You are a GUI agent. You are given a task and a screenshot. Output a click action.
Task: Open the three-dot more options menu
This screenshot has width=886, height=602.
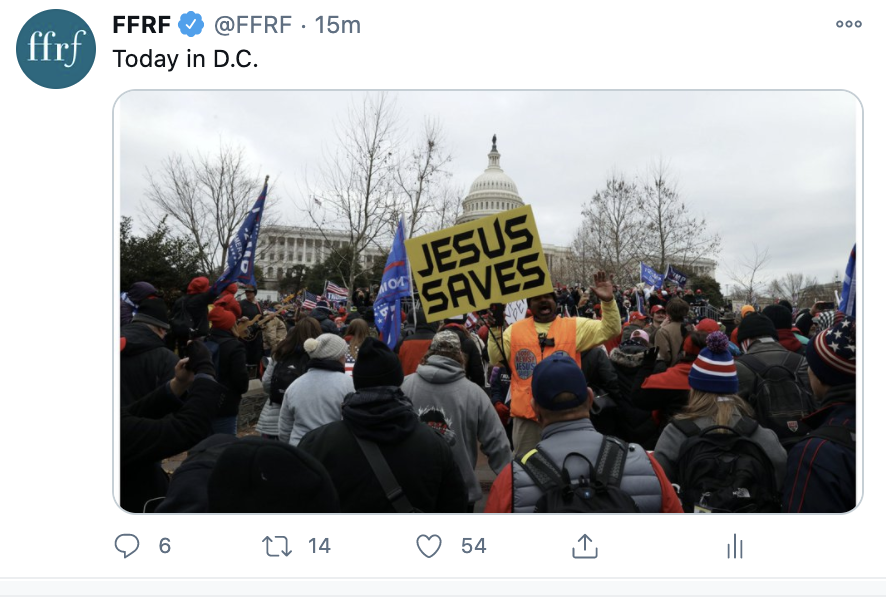(849, 24)
